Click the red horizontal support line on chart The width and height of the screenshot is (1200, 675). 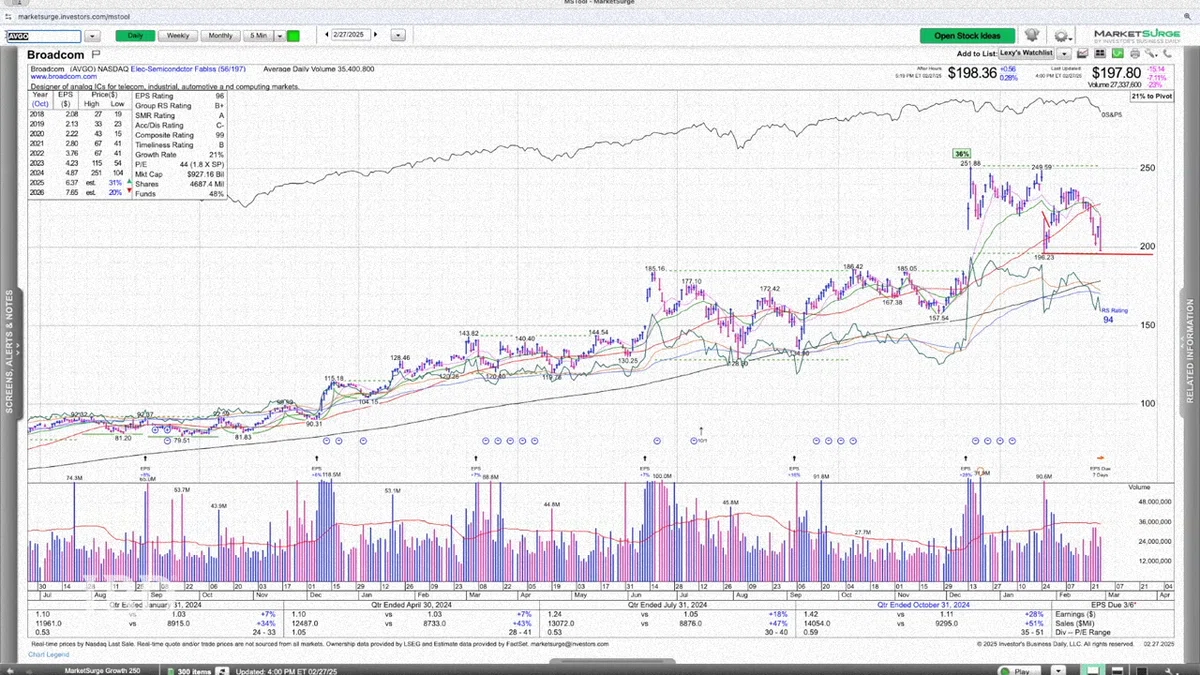click(x=1098, y=254)
